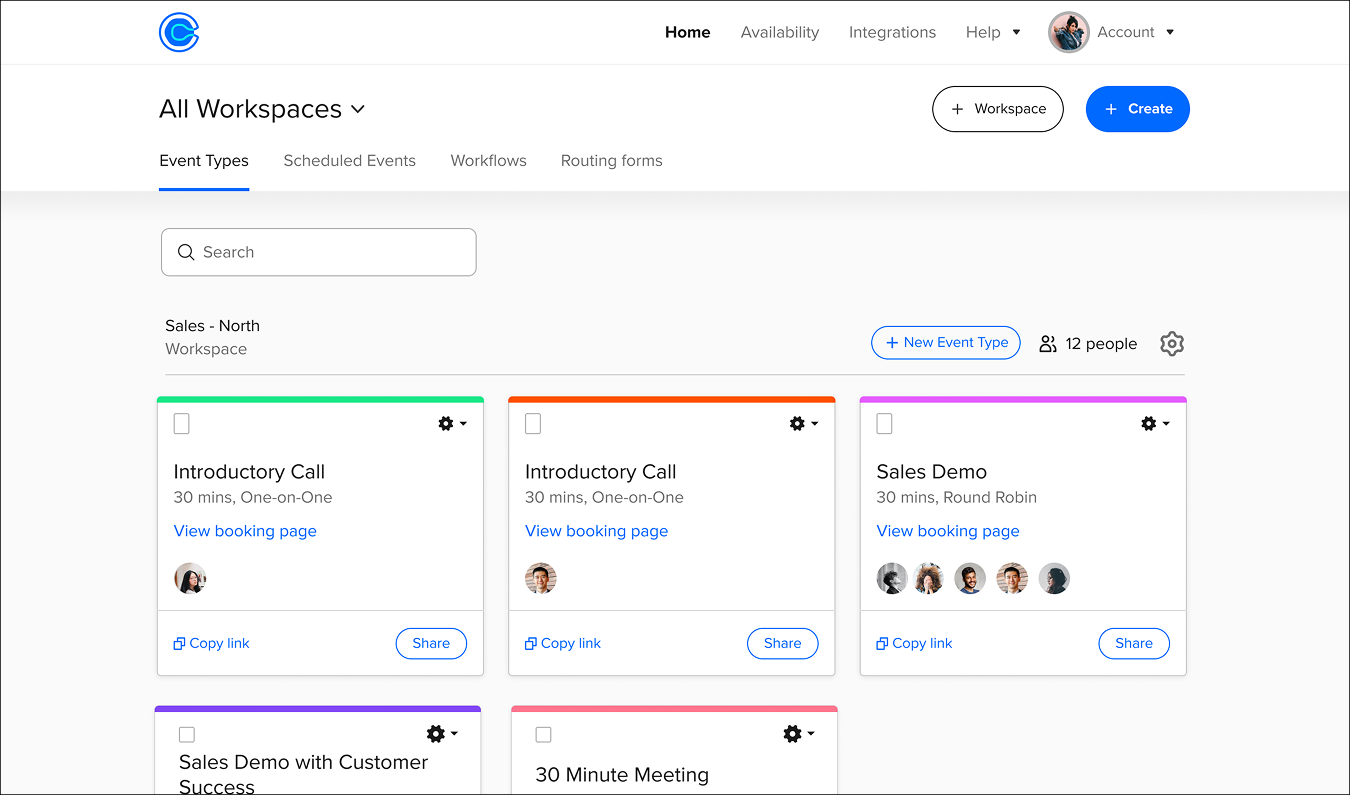Viewport: 1350px width, 795px height.
Task: Switch to the Scheduled Events tab
Action: tap(349, 161)
